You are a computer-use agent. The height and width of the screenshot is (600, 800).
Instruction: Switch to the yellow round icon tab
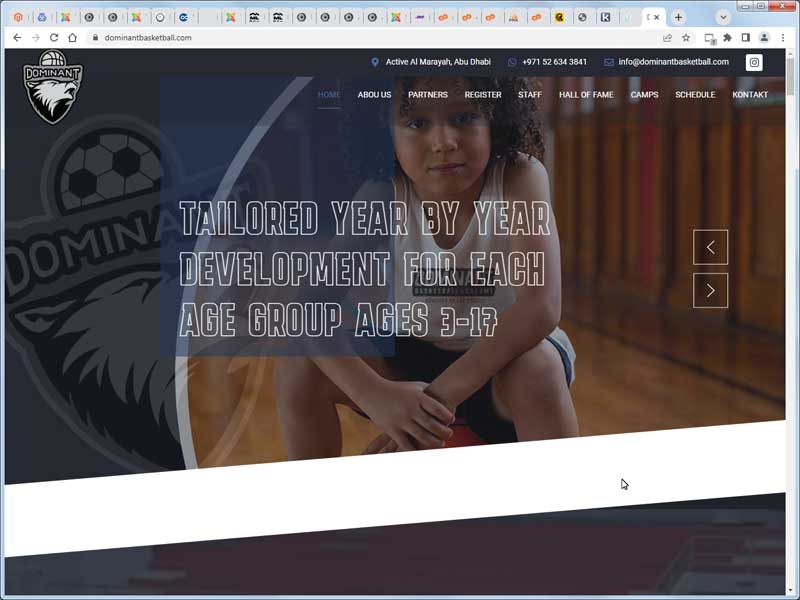(560, 17)
